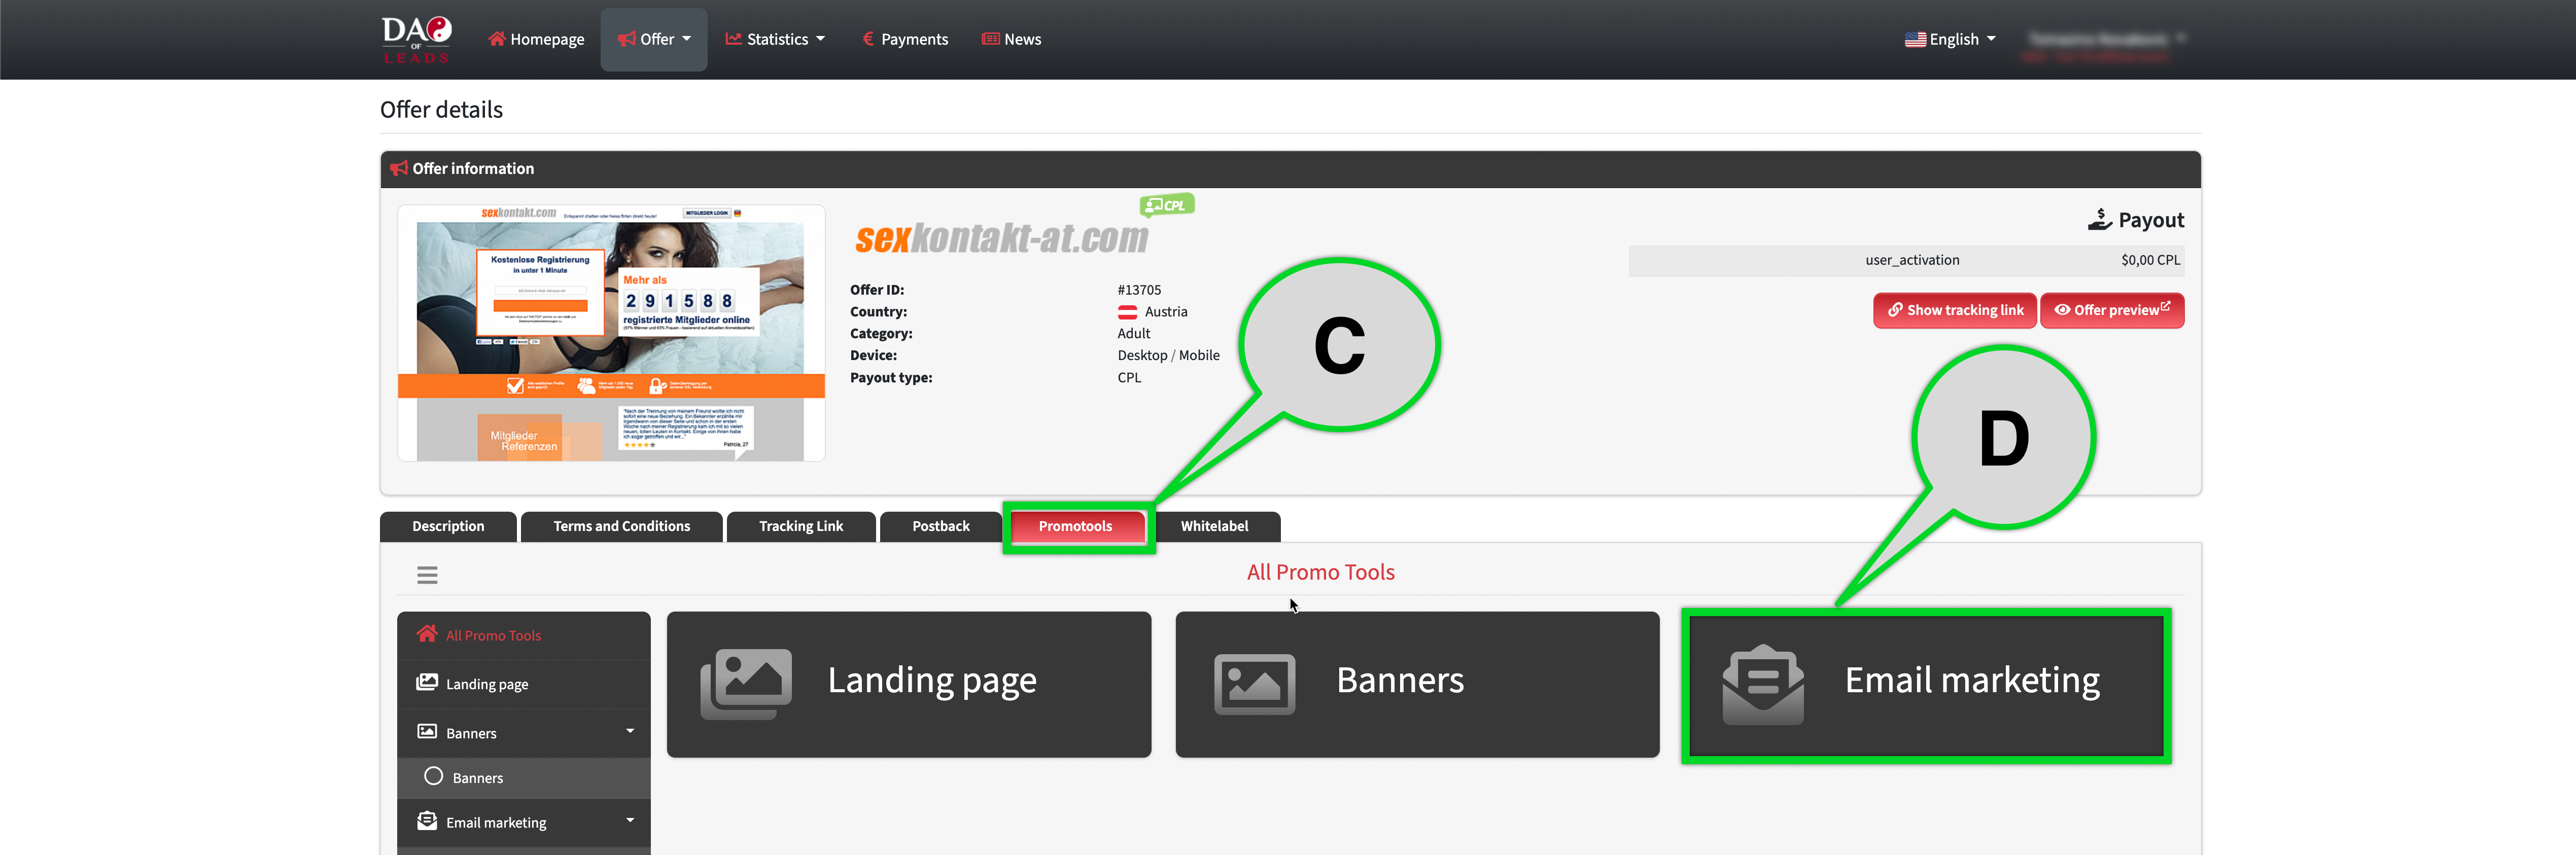
Task: Click the home icon beside All Promo Tools
Action: point(427,634)
